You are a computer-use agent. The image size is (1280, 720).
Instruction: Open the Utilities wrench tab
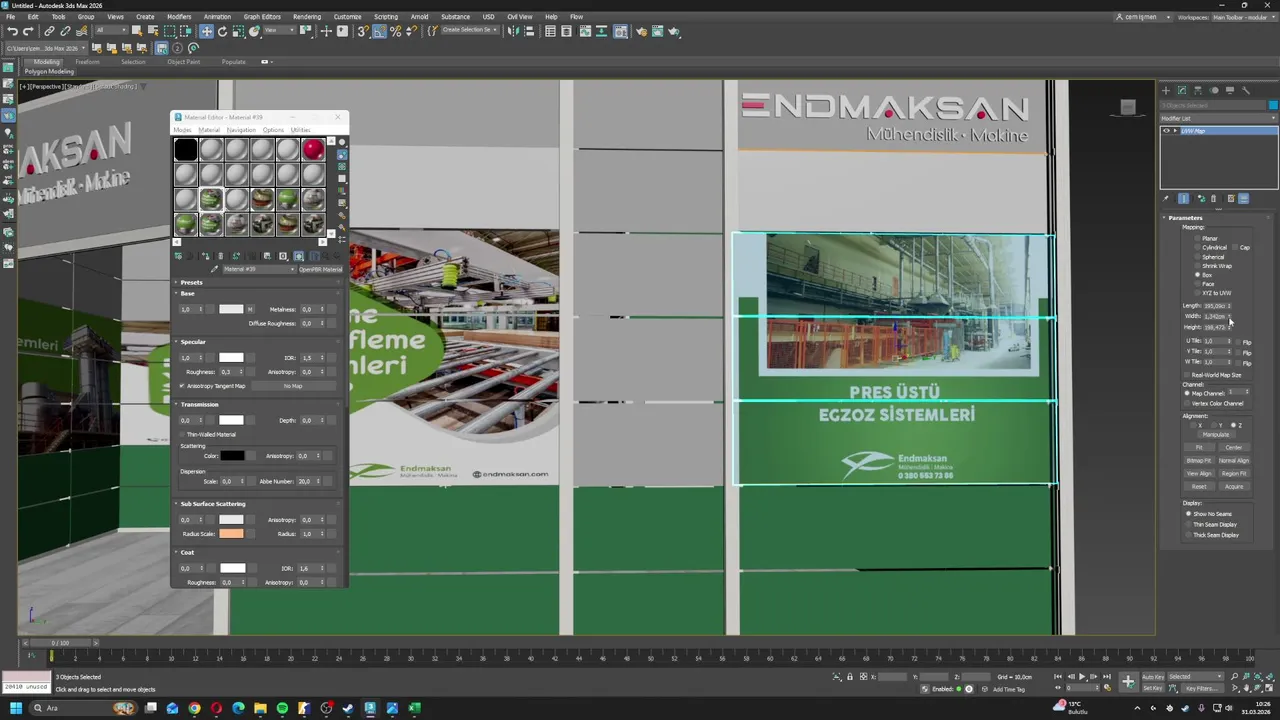(x=1245, y=90)
